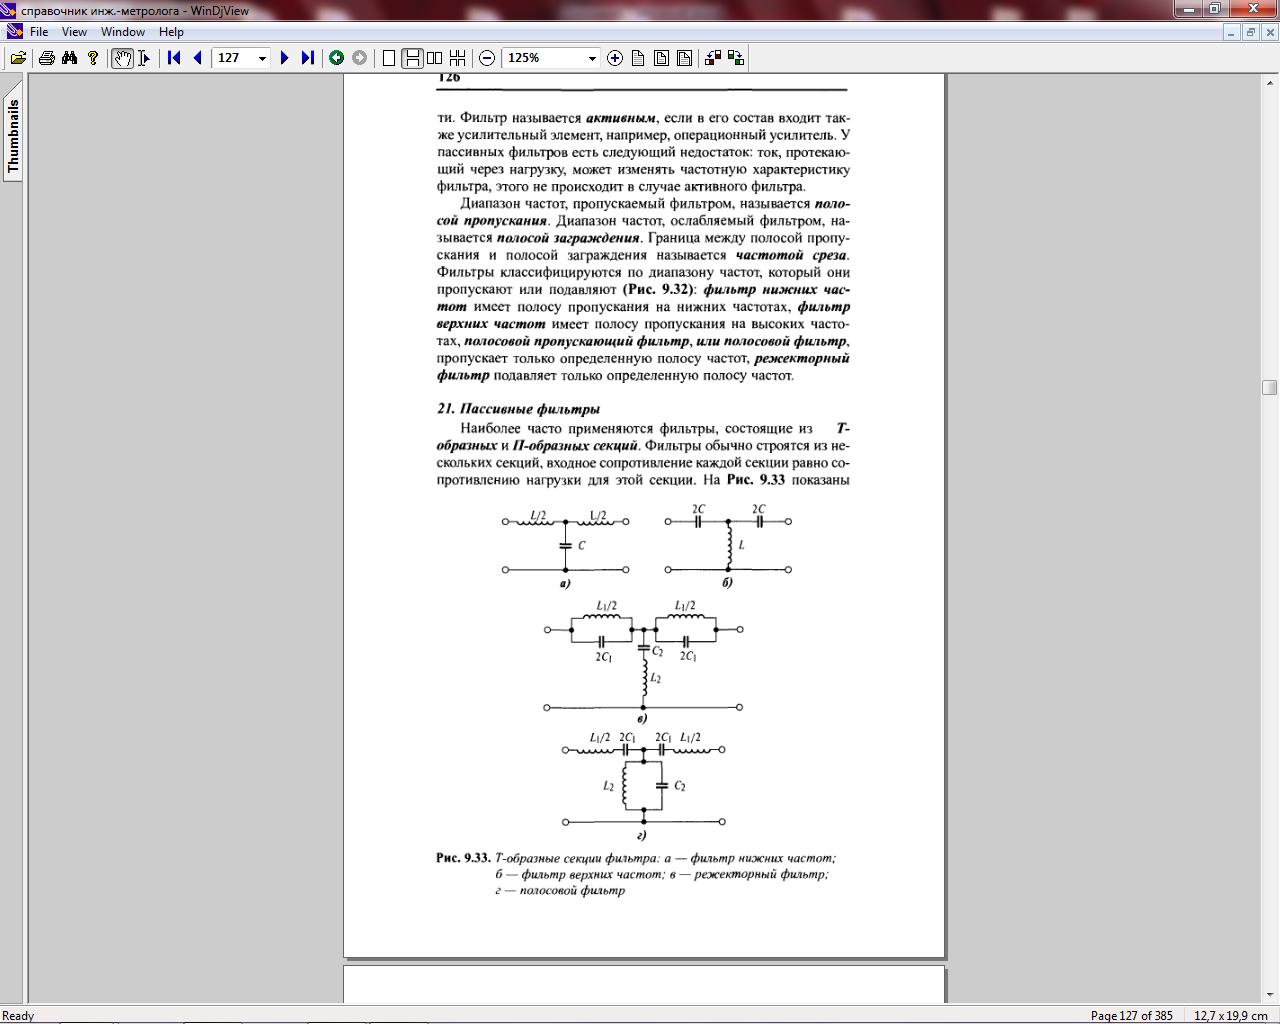Click the page number field 127
1280x1024 pixels.
click(x=234, y=58)
